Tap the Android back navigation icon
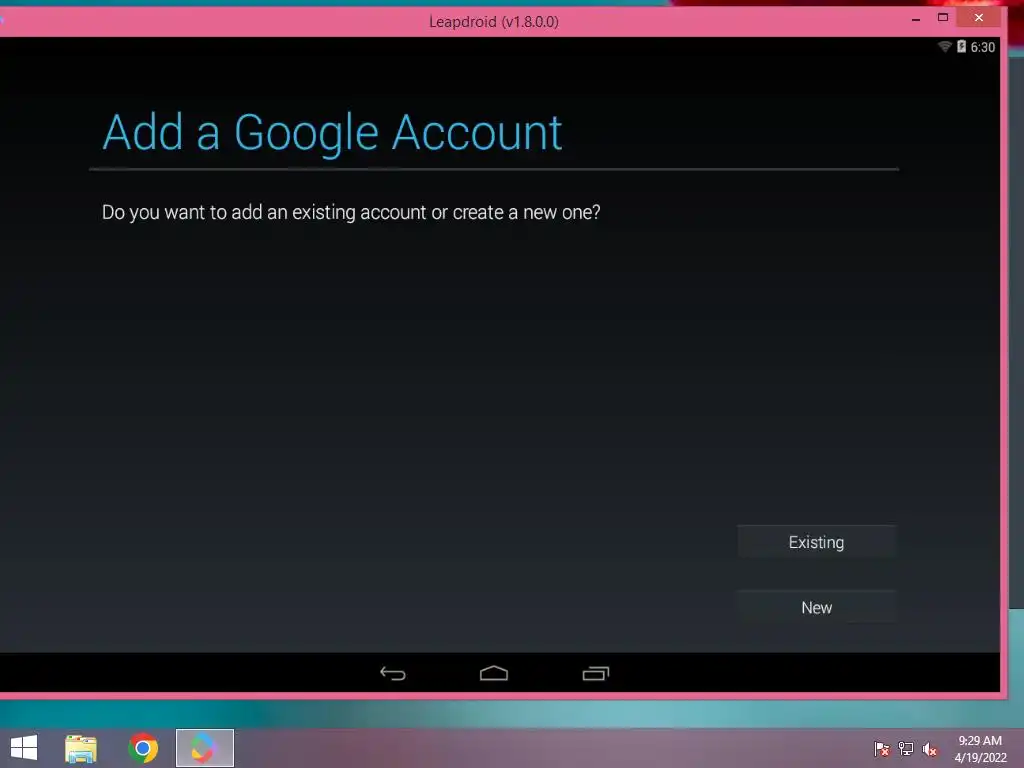Screen dimensions: 1024x768 point(392,673)
